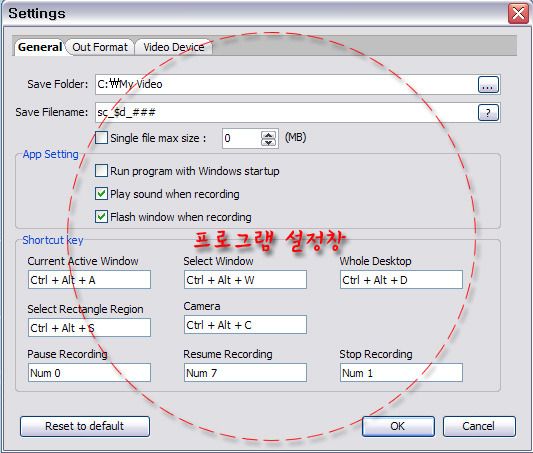Click the 'Whole Desktop' label
533x453 pixels.
[375, 261]
